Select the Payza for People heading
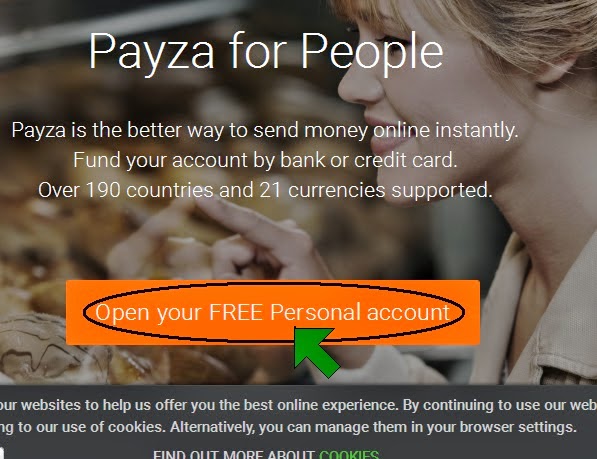597x459 pixels. [266, 52]
